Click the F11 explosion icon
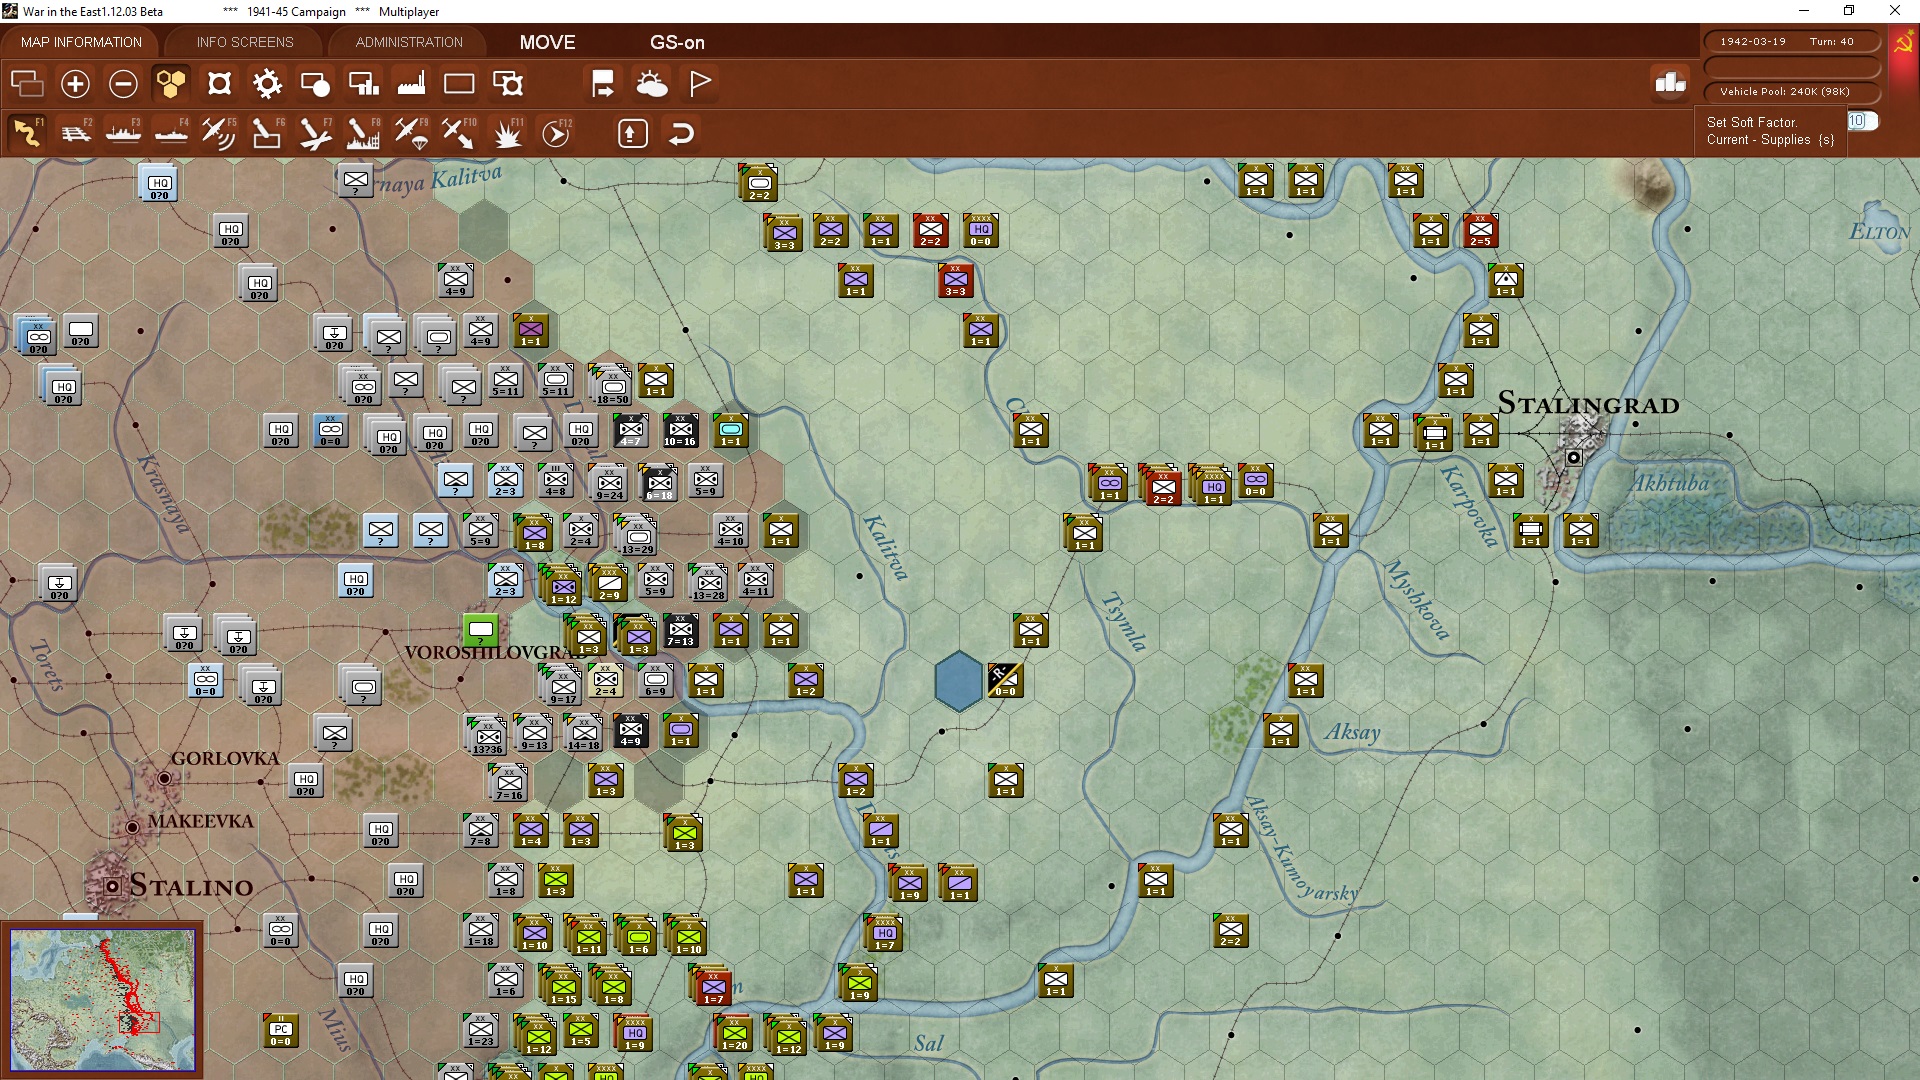This screenshot has width=1920, height=1080. 507,133
